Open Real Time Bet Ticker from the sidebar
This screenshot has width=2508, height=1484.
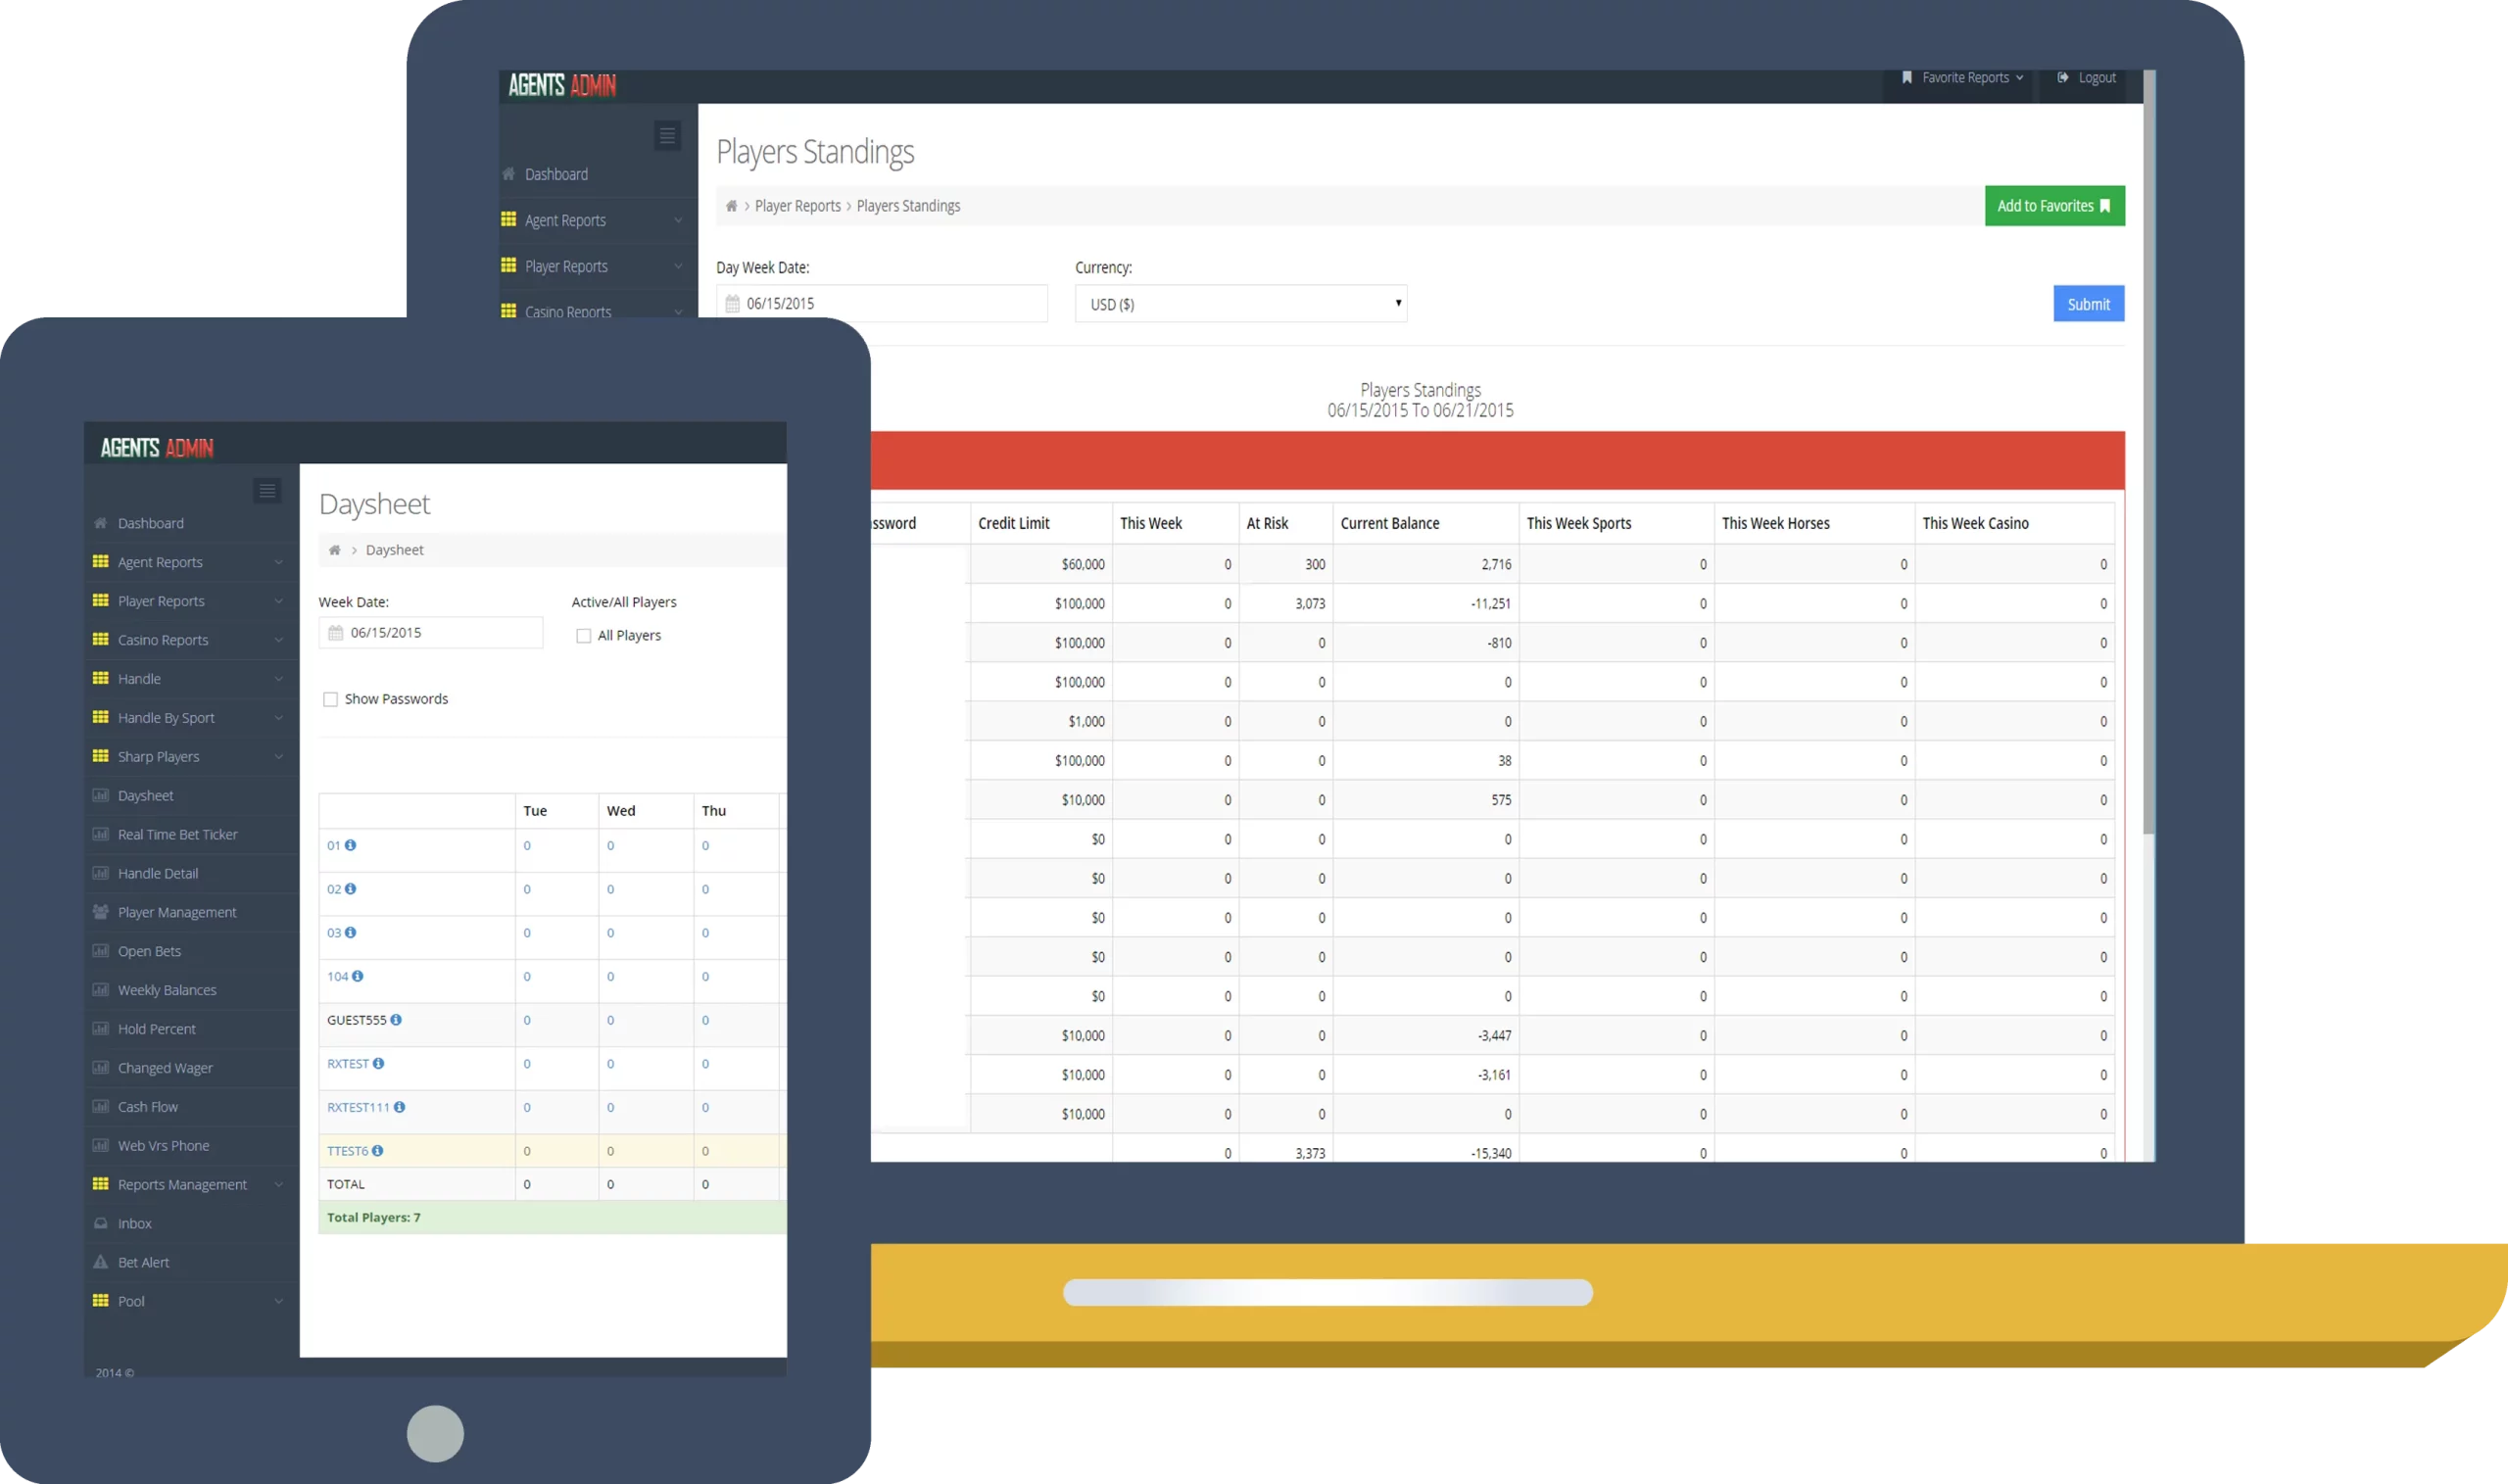click(x=177, y=835)
